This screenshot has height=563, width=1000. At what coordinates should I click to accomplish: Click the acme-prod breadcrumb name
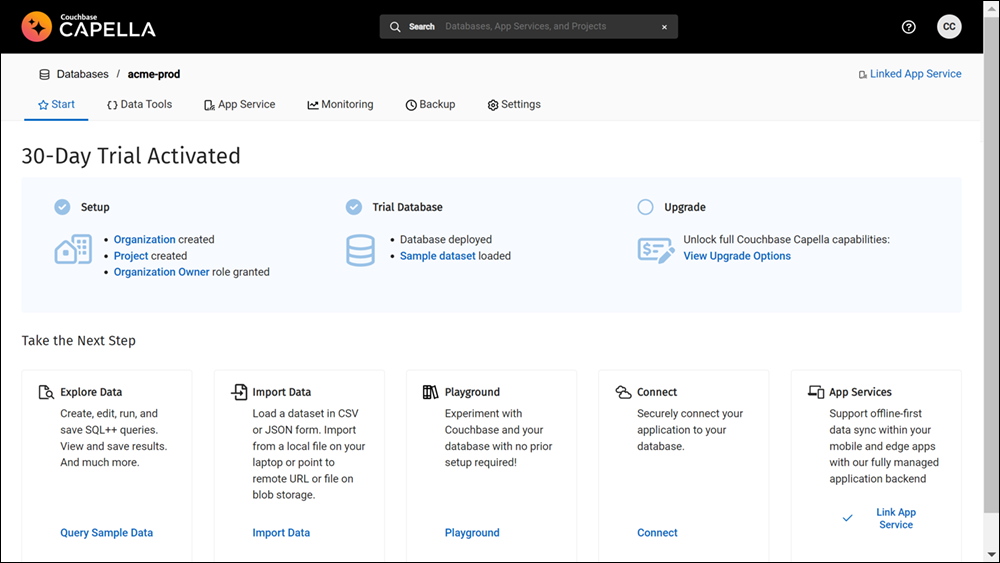coord(154,74)
